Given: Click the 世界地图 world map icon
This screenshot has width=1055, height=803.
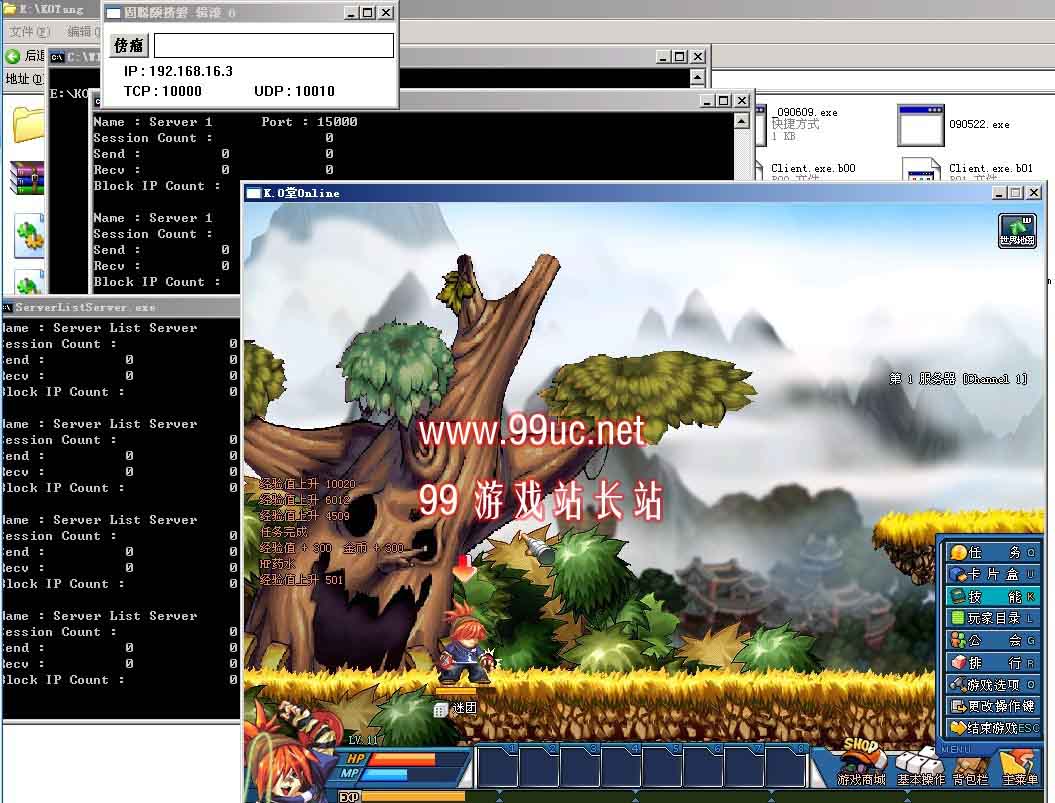Looking at the screenshot, I should click(x=1017, y=231).
